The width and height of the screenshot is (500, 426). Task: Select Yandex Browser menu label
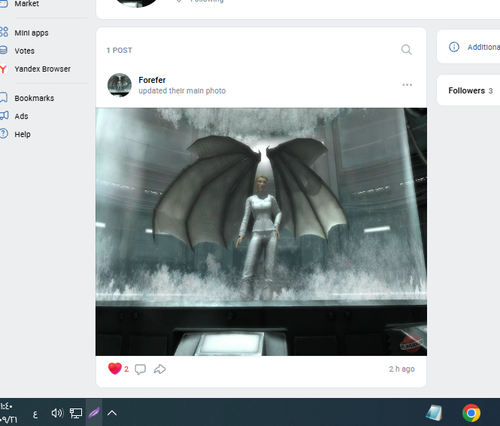(x=42, y=69)
